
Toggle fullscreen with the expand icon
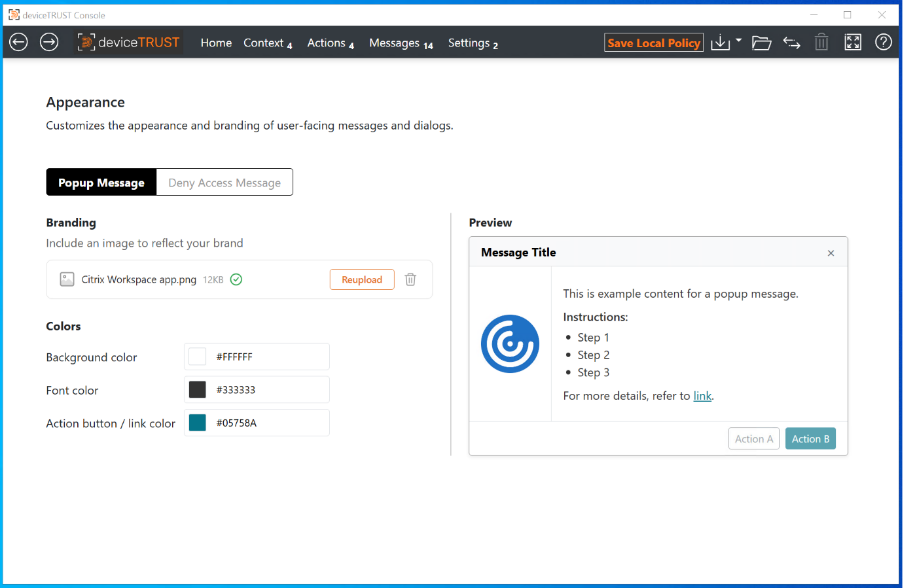tap(852, 42)
